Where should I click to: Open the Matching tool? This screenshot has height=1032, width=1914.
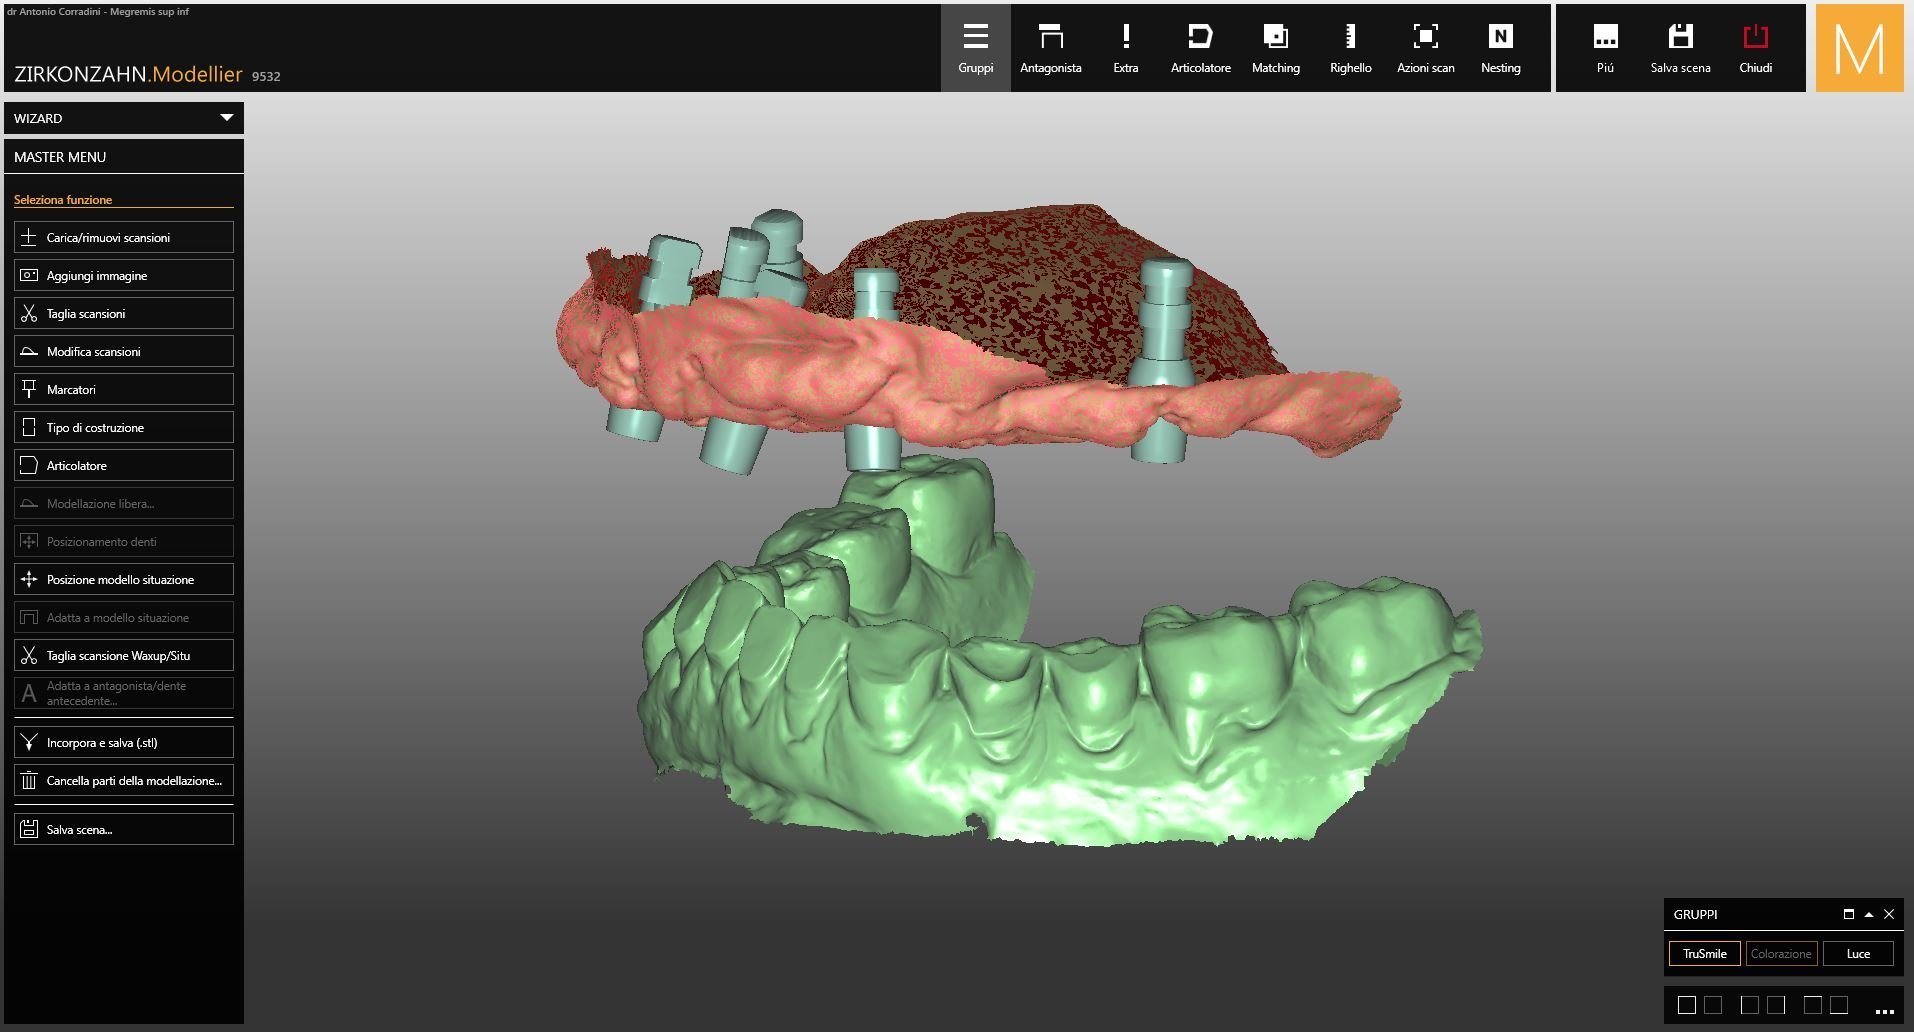pos(1275,48)
